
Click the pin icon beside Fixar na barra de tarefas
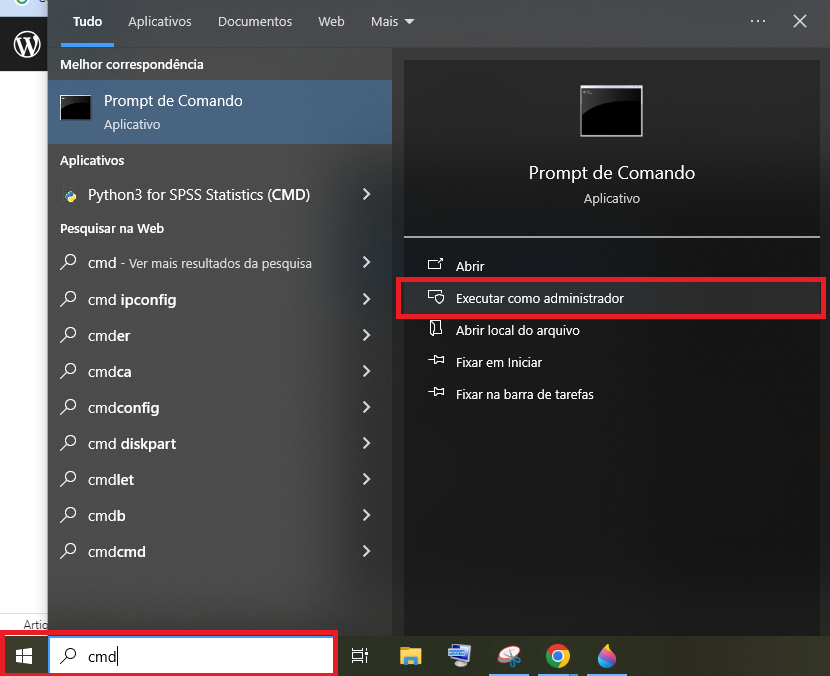coord(436,392)
